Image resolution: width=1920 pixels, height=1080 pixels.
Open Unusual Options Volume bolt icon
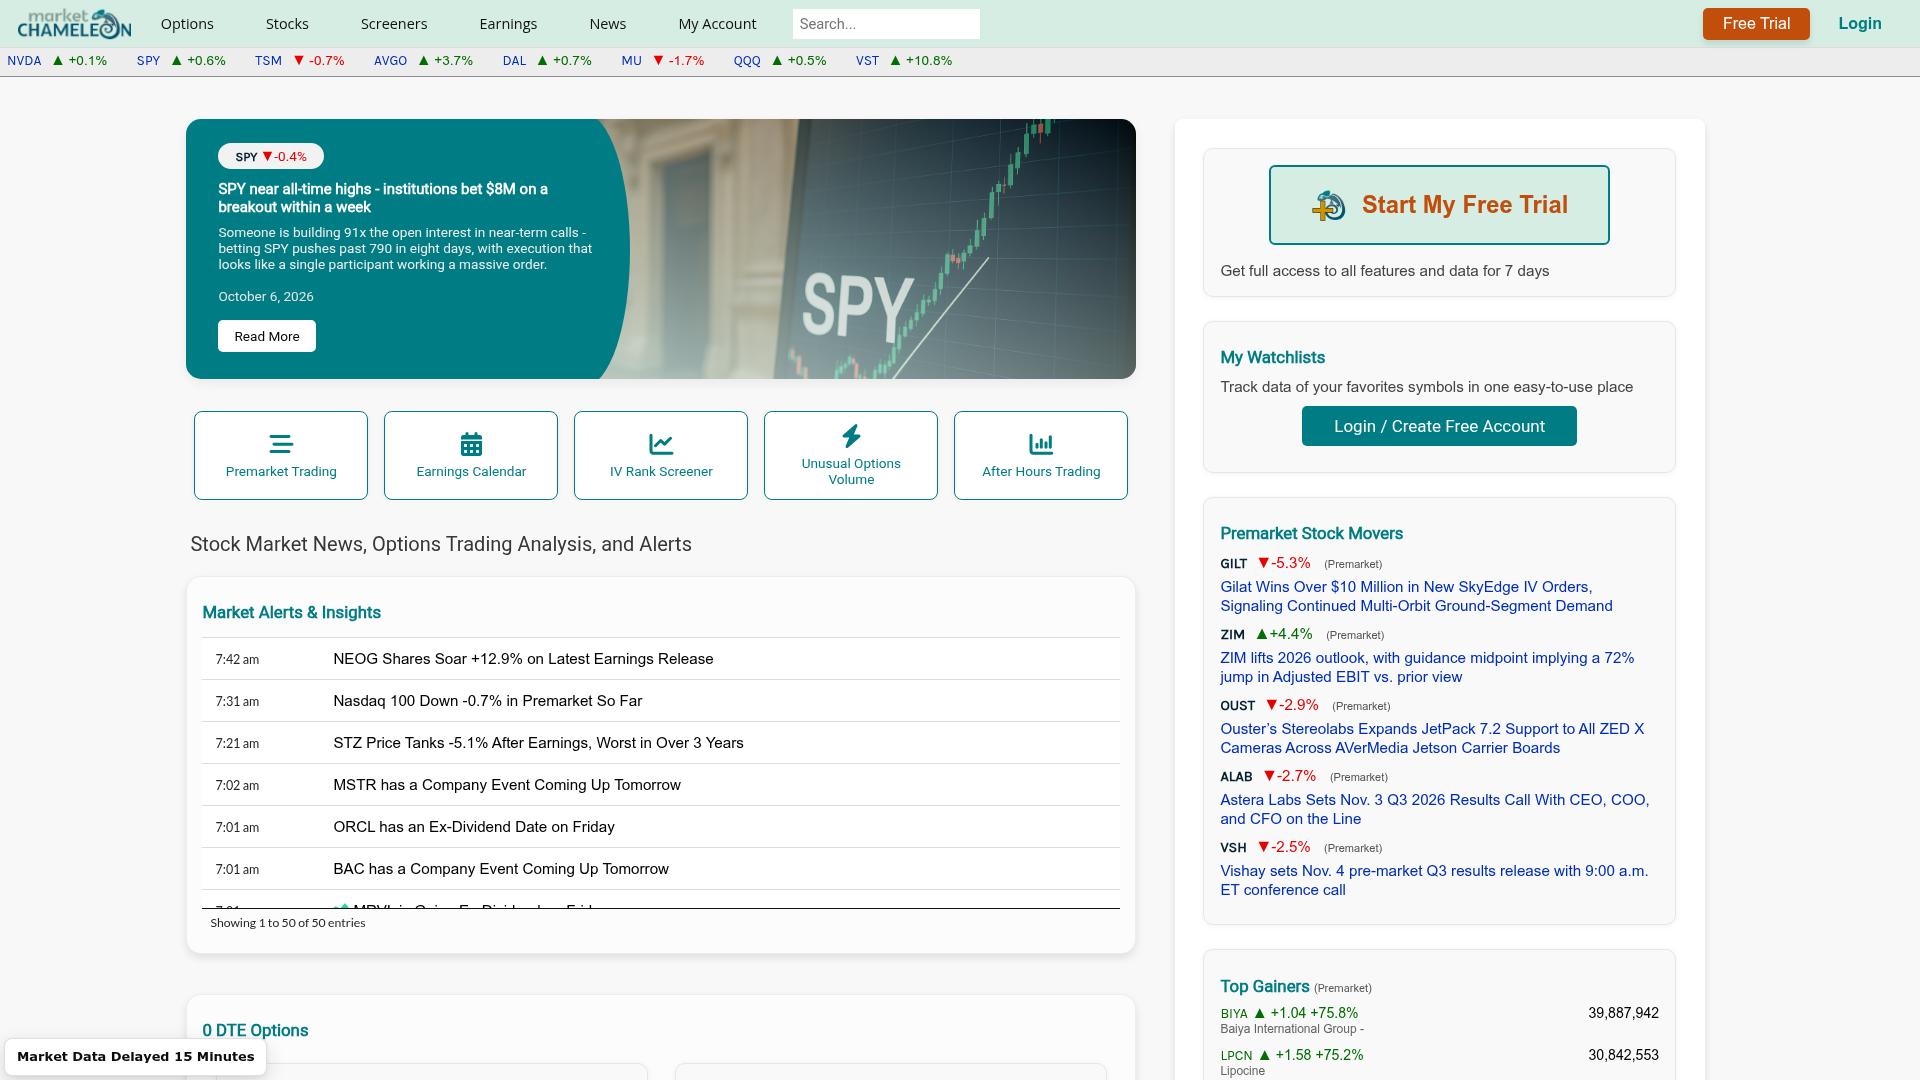coord(851,436)
